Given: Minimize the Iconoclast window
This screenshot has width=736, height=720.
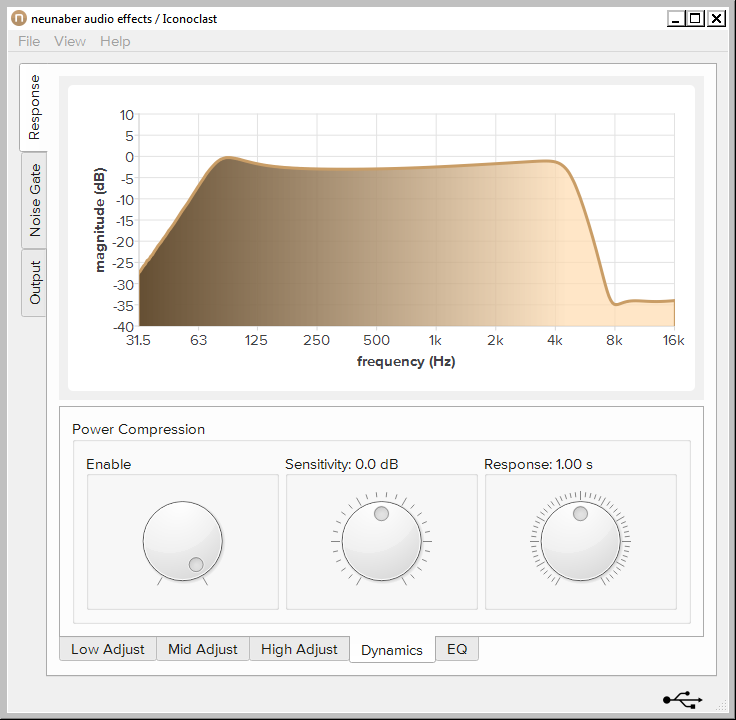Looking at the screenshot, I should tap(677, 18).
